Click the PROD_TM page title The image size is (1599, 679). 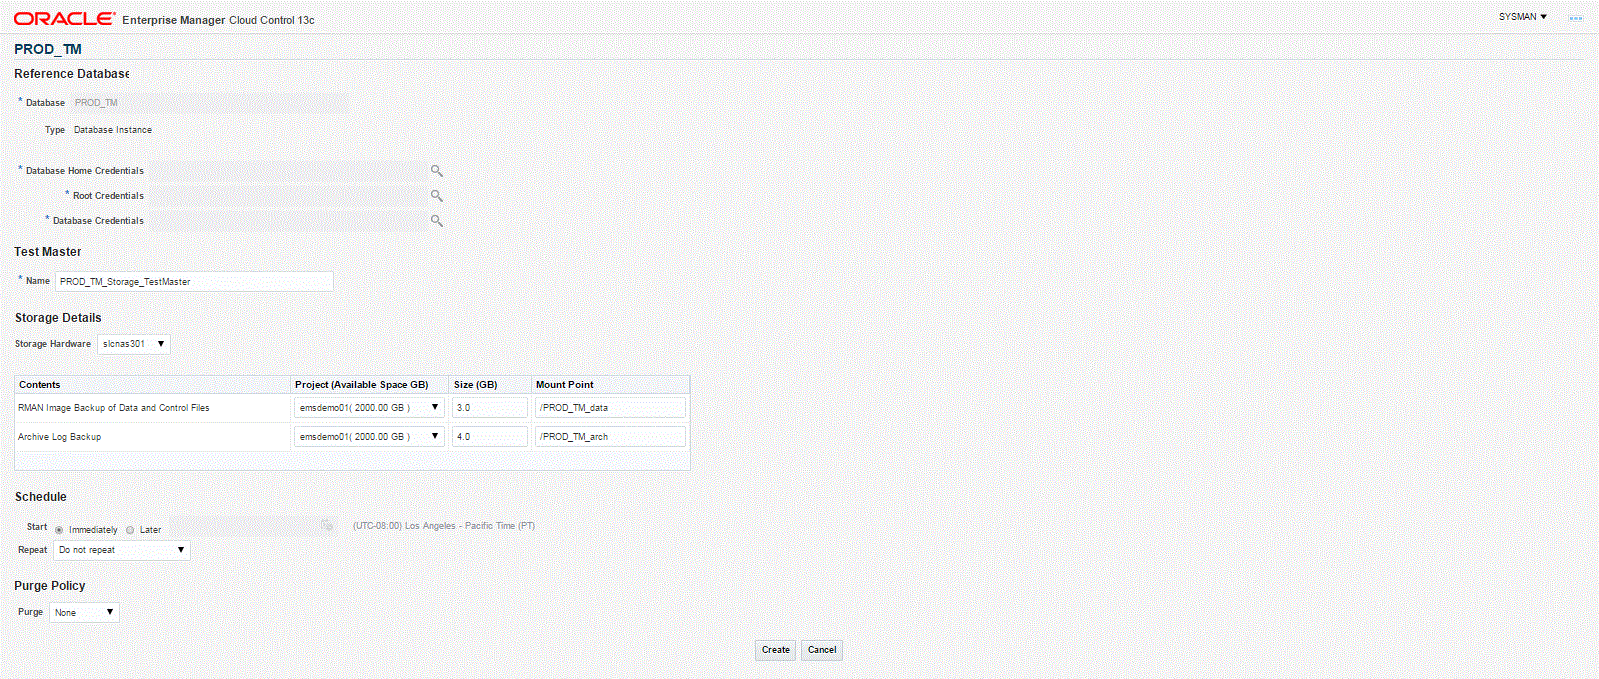[48, 49]
